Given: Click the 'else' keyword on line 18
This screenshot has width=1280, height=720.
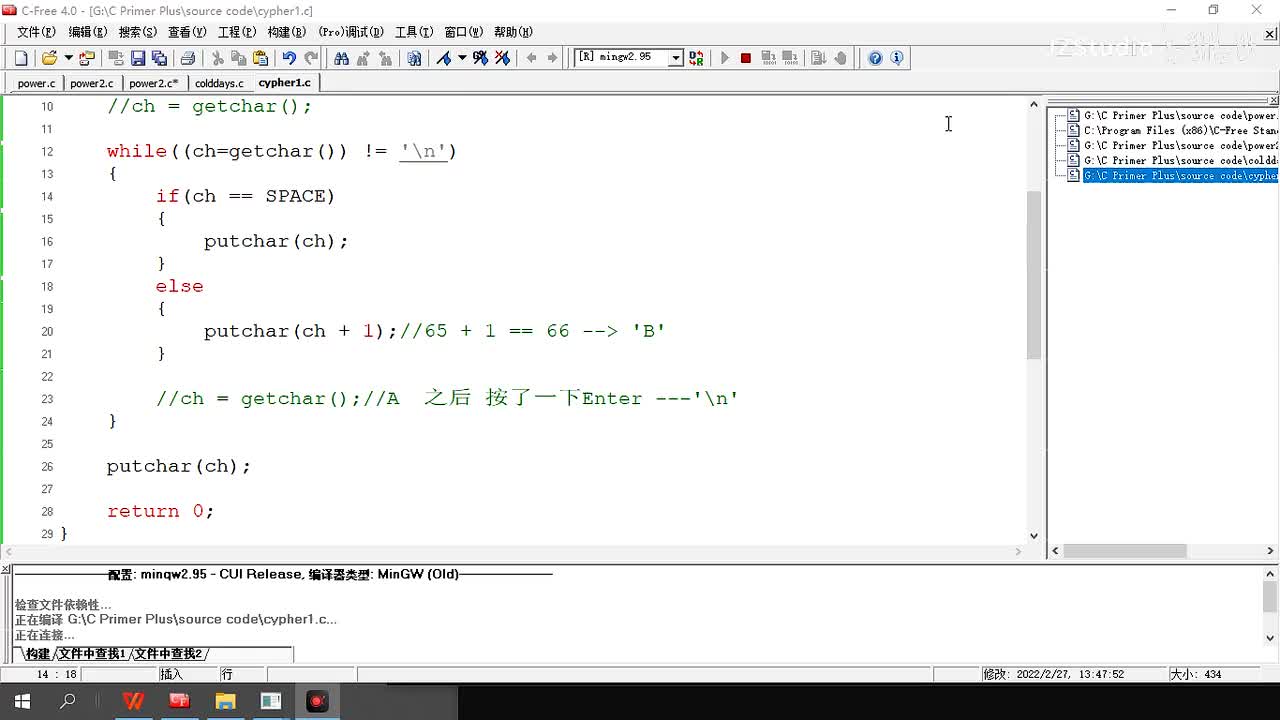Looking at the screenshot, I should click(180, 286).
